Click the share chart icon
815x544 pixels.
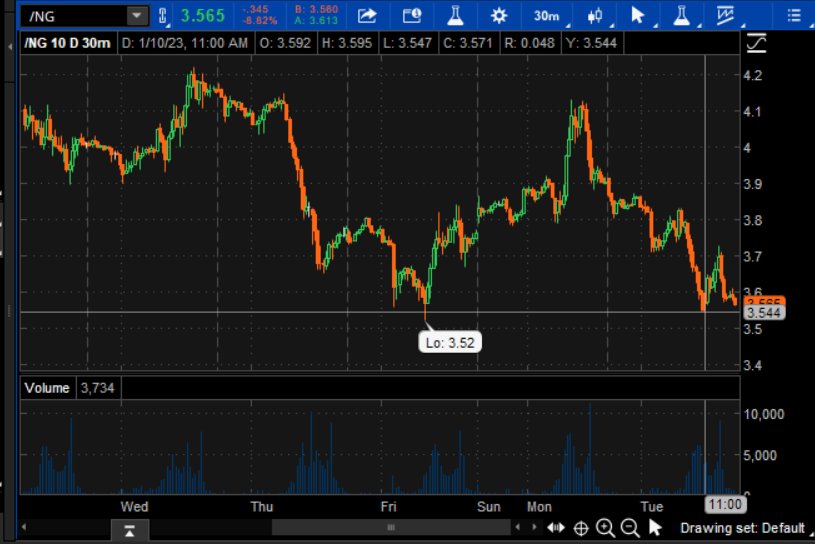[367, 16]
